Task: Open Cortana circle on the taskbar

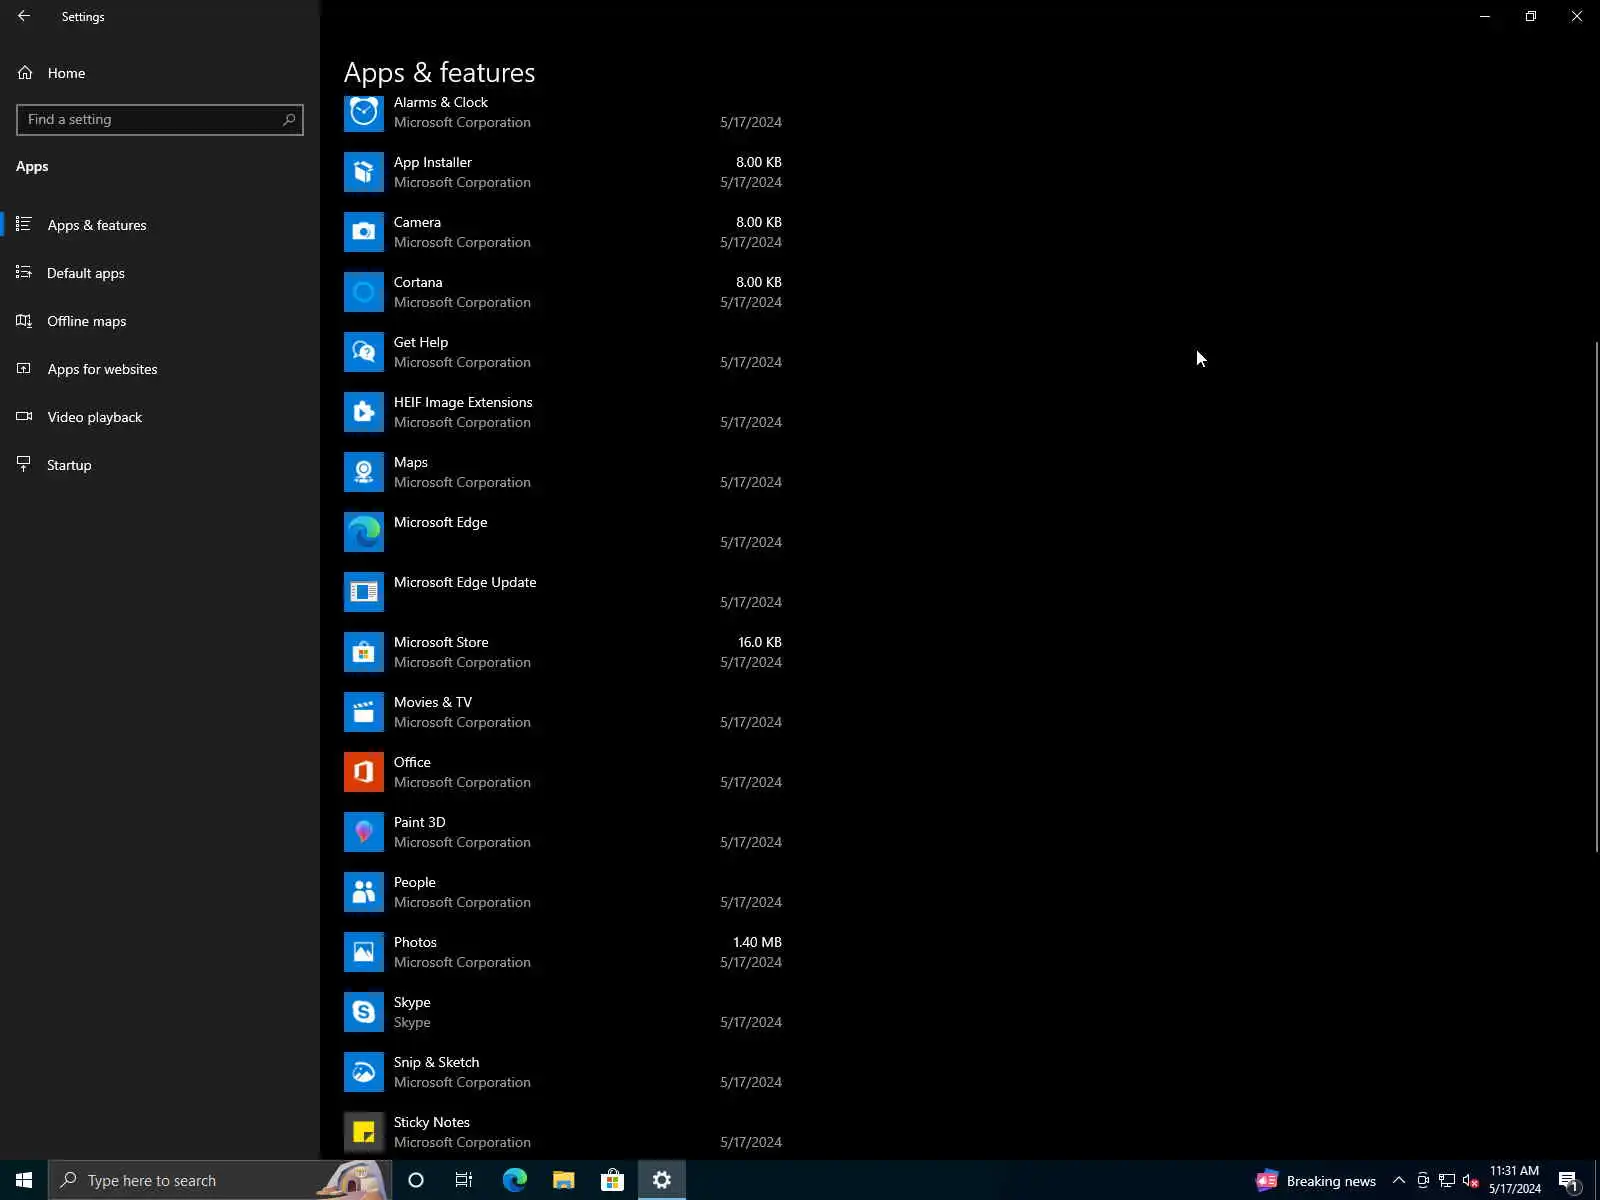Action: click(416, 1180)
